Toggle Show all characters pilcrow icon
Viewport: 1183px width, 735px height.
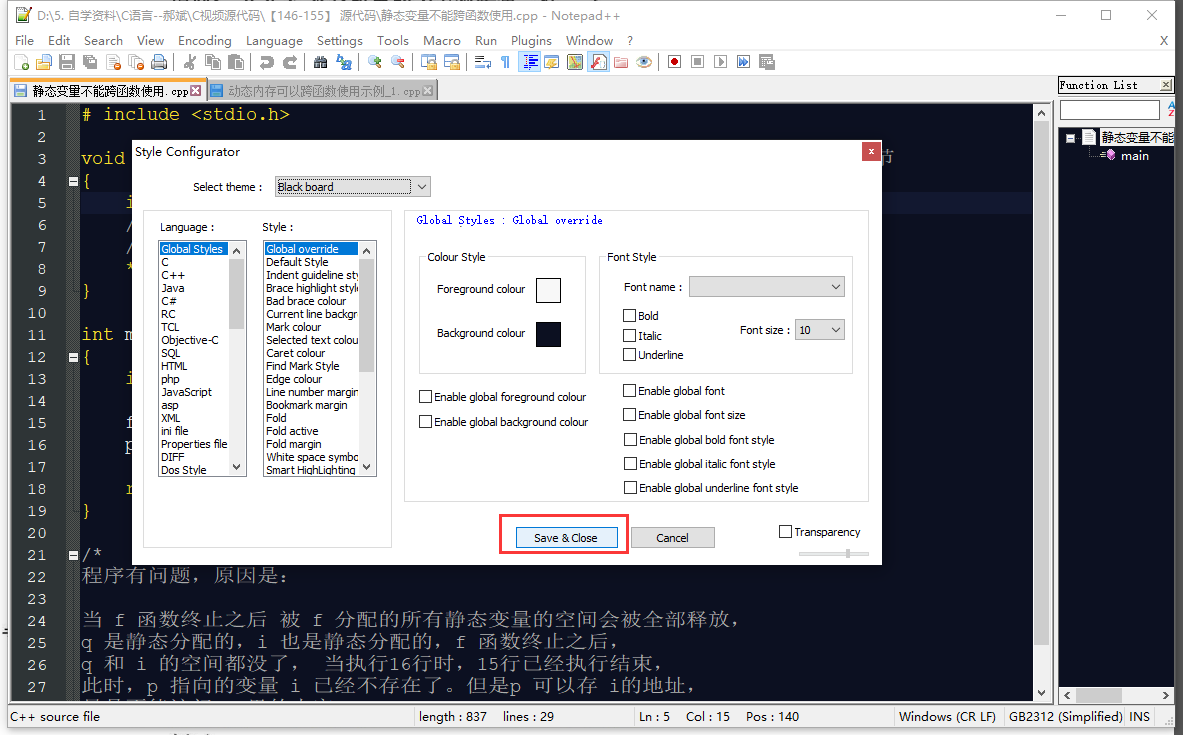tap(505, 63)
